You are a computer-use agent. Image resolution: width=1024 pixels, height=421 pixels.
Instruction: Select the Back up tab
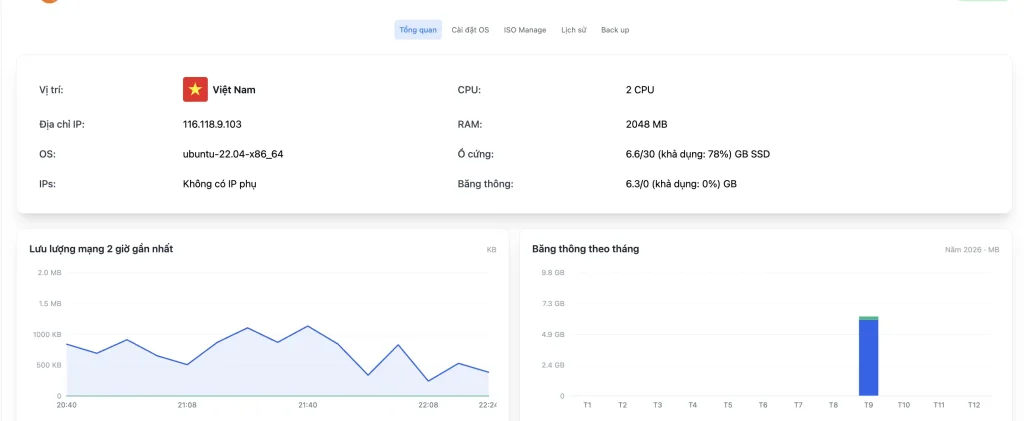coord(615,30)
